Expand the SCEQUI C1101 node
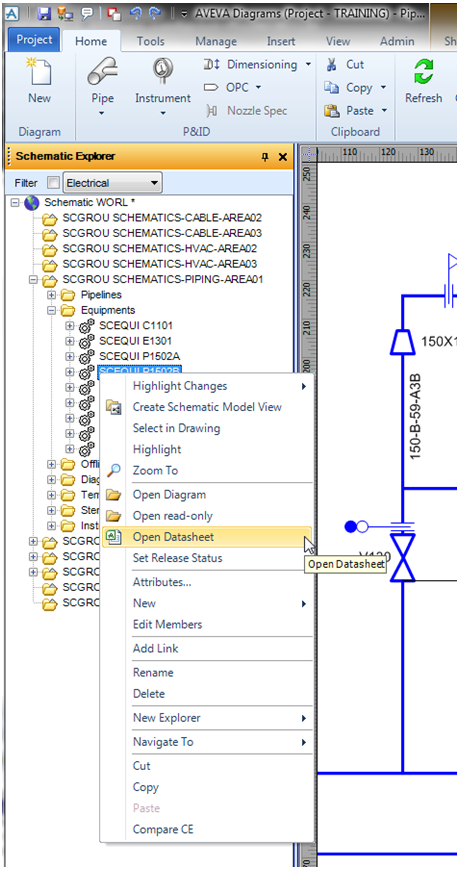Screen dimensions: 461x869 pos(70,326)
